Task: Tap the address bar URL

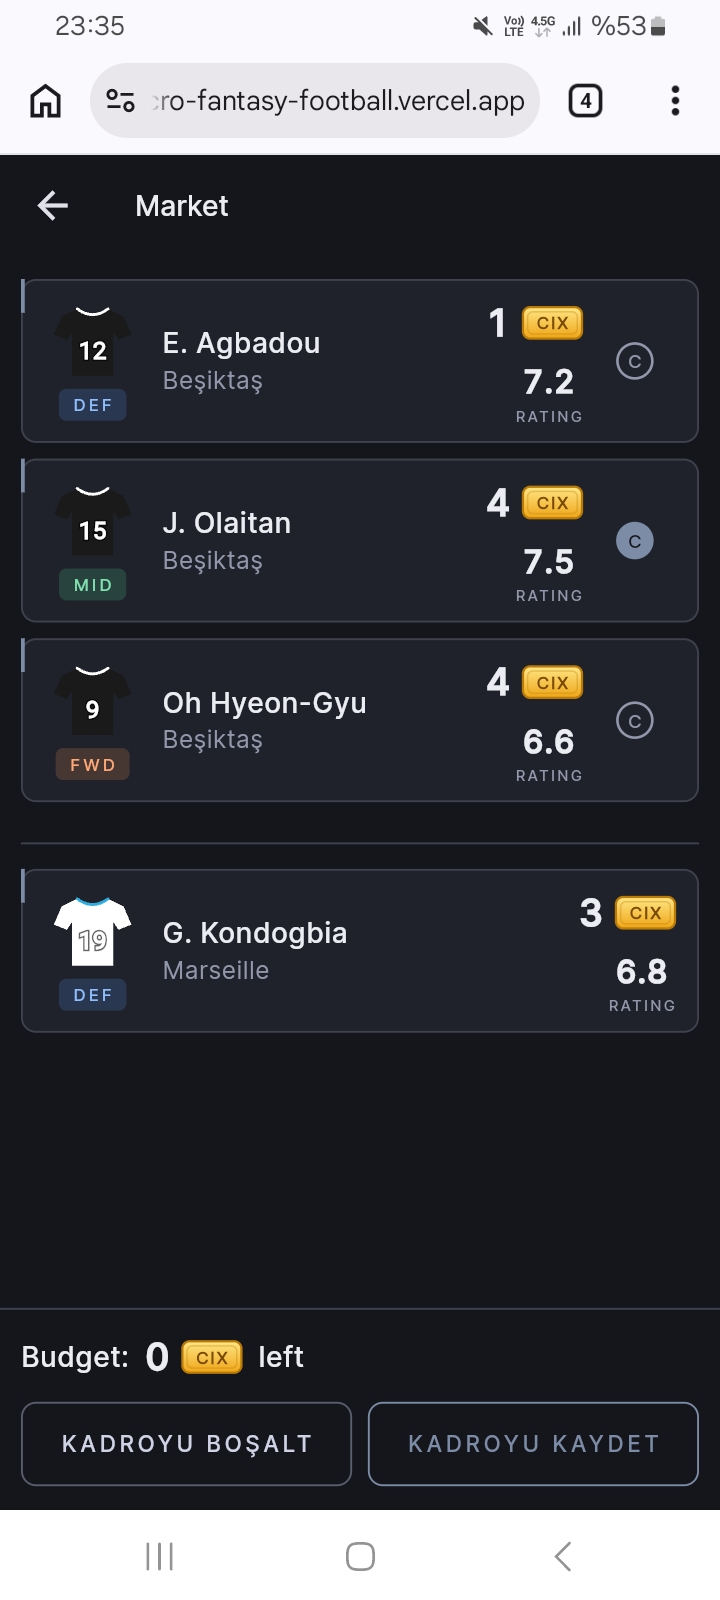Action: tap(338, 101)
